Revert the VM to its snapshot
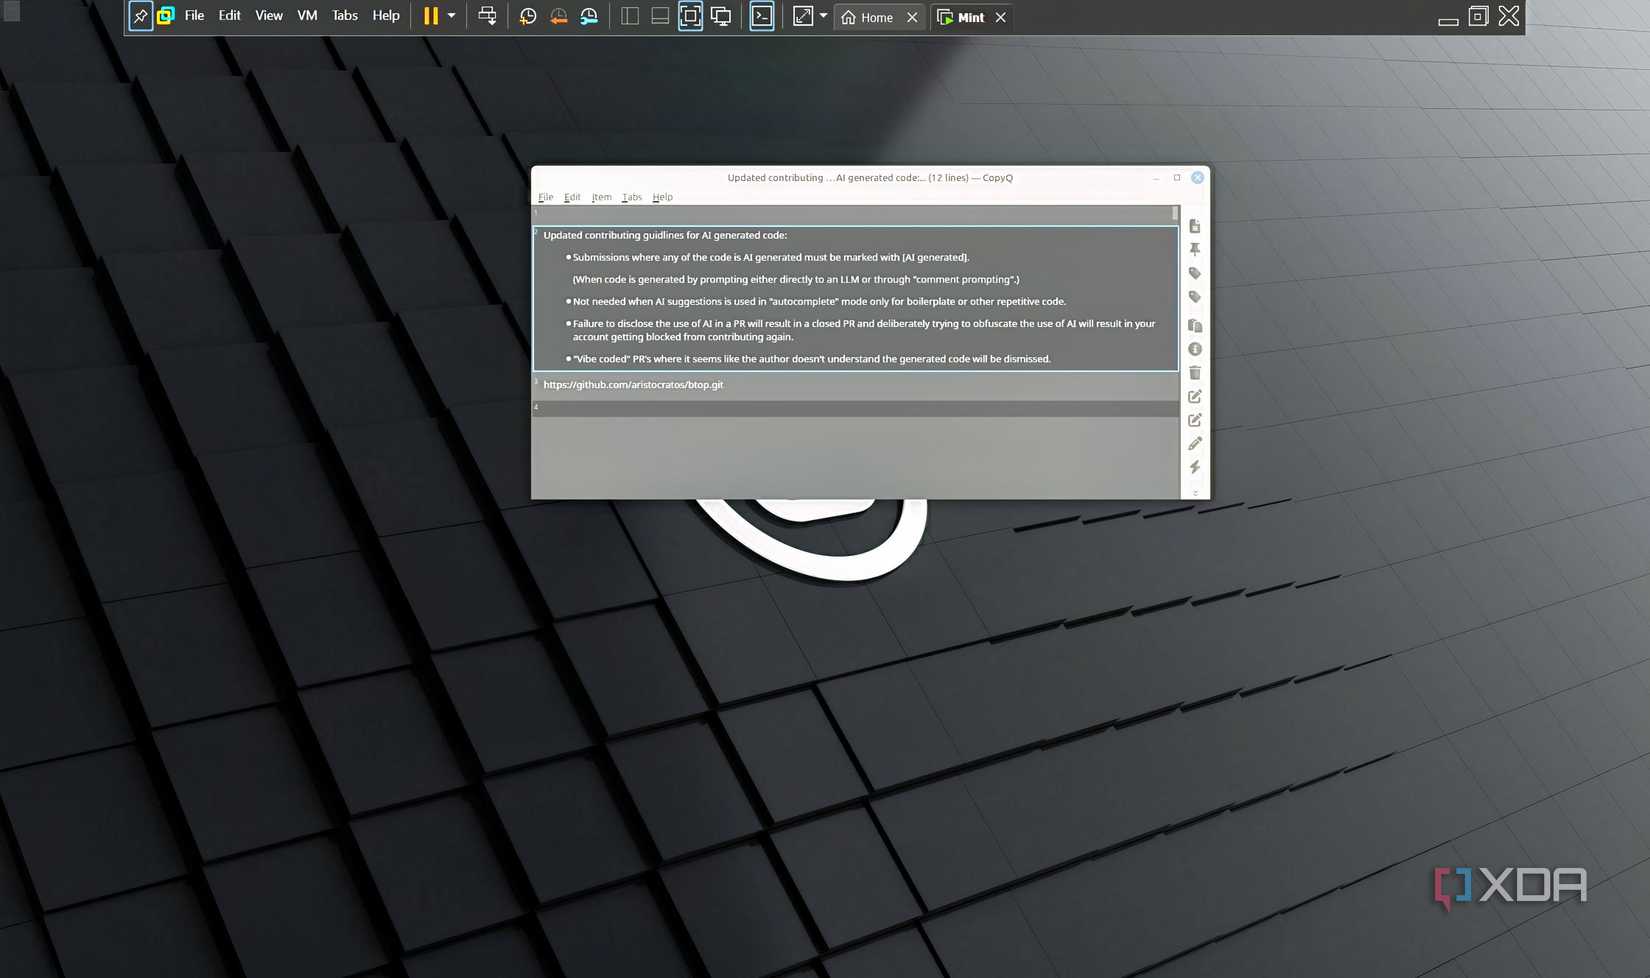Image resolution: width=1650 pixels, height=978 pixels. pyautogui.click(x=557, y=15)
